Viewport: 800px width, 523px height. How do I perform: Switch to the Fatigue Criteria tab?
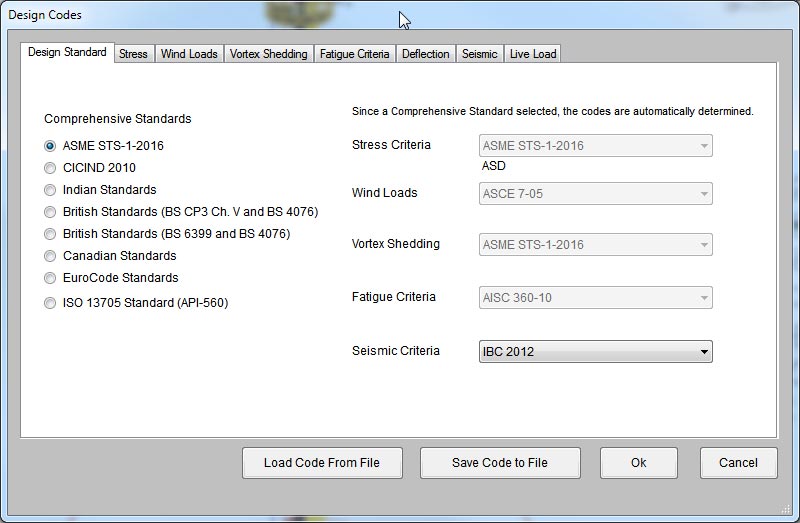click(355, 54)
